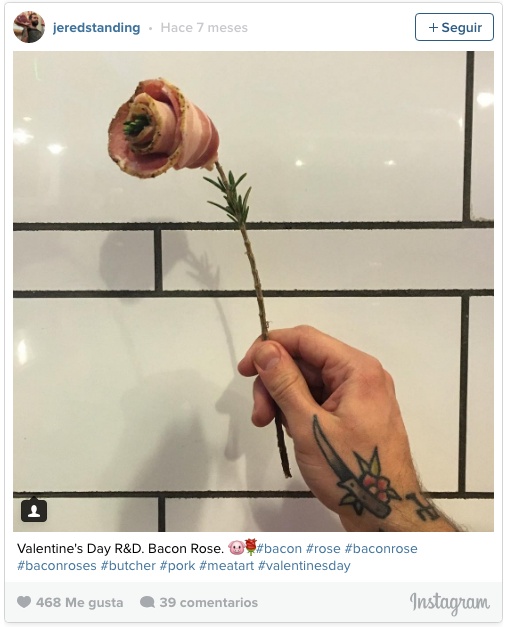The width and height of the screenshot is (510, 627).
Task: Open the #pork hashtag
Action: [177, 566]
